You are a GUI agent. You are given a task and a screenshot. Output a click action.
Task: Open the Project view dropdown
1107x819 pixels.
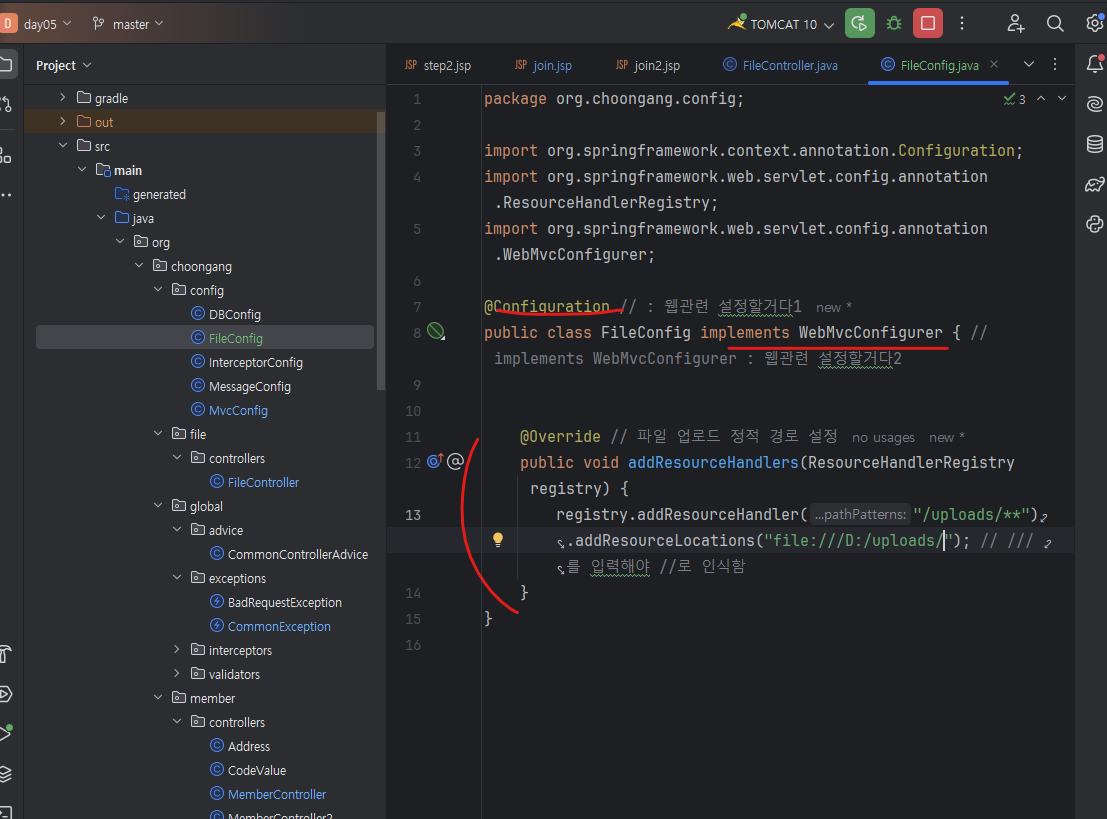tap(64, 65)
